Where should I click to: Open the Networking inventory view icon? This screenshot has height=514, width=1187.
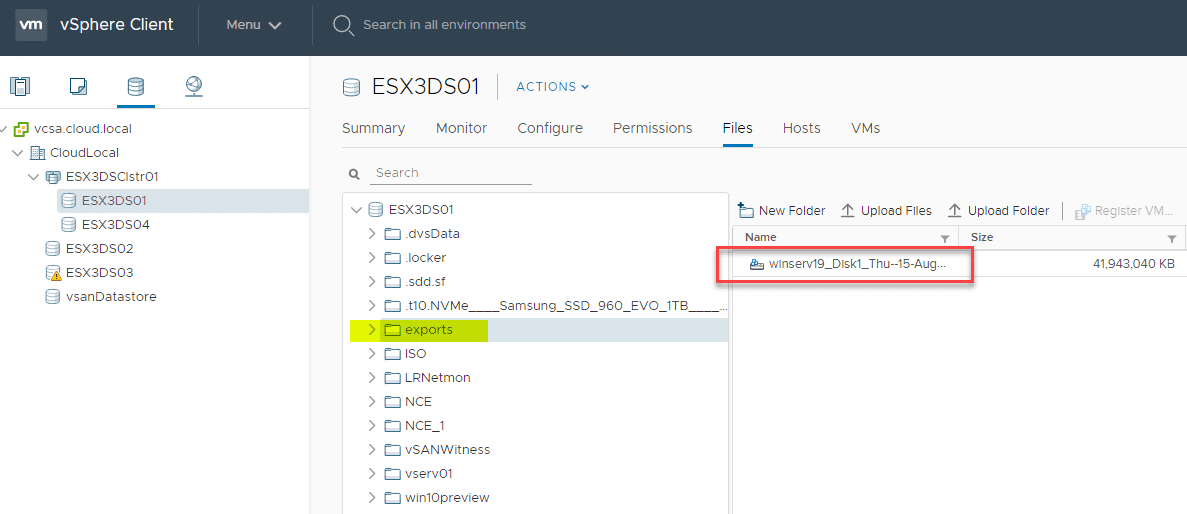193,86
